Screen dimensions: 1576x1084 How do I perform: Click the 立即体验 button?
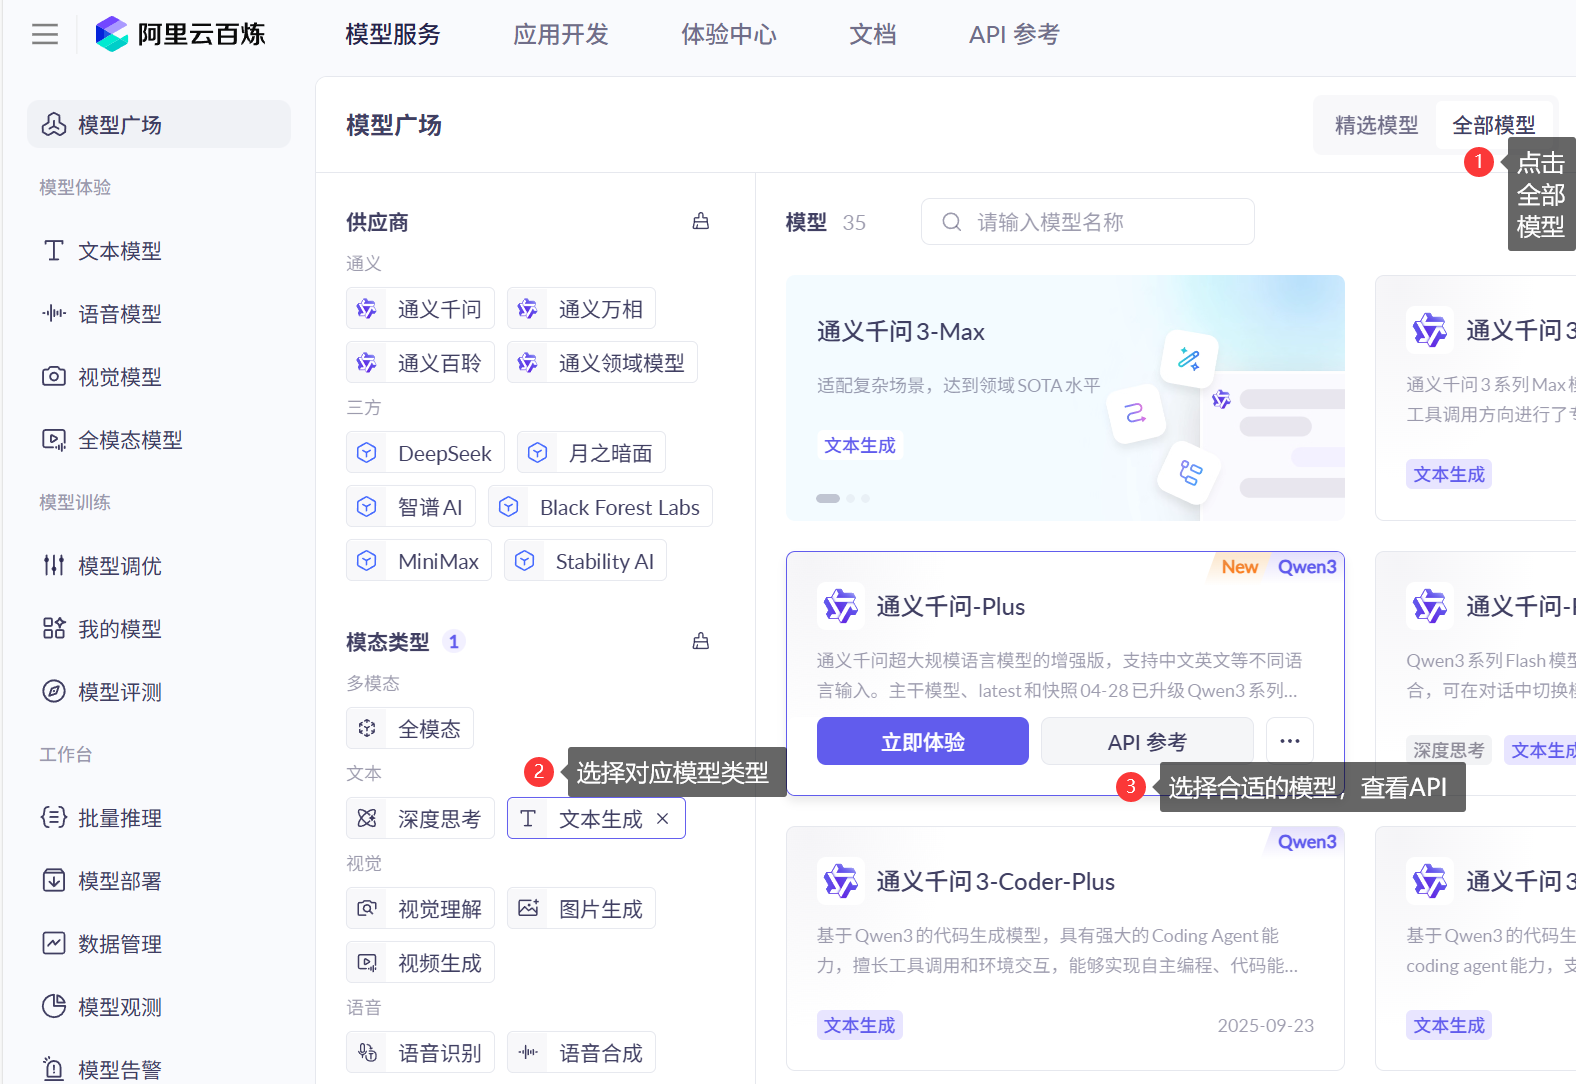[x=922, y=741]
